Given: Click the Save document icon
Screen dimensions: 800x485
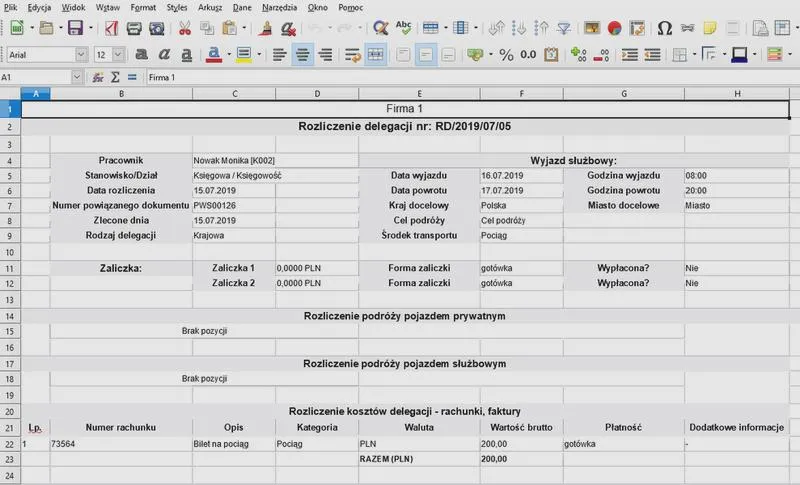Looking at the screenshot, I should click(x=75, y=28).
